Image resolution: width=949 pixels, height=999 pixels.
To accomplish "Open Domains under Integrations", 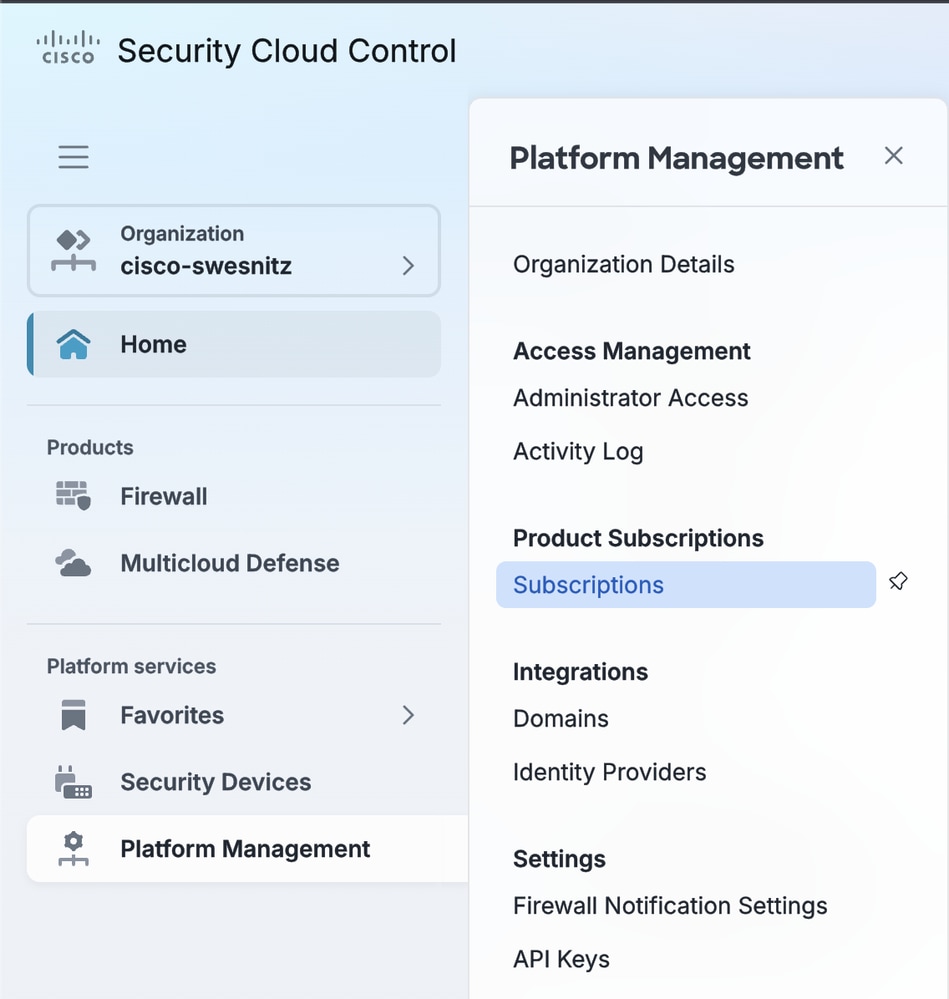I will coord(560,719).
